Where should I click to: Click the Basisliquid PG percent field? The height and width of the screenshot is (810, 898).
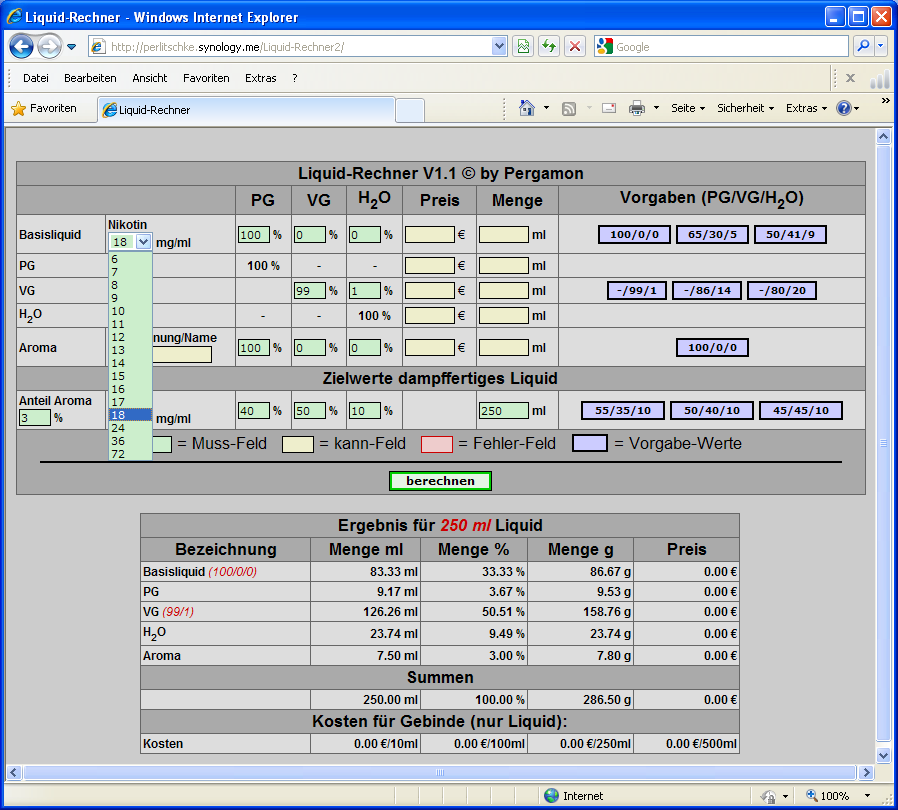(254, 234)
